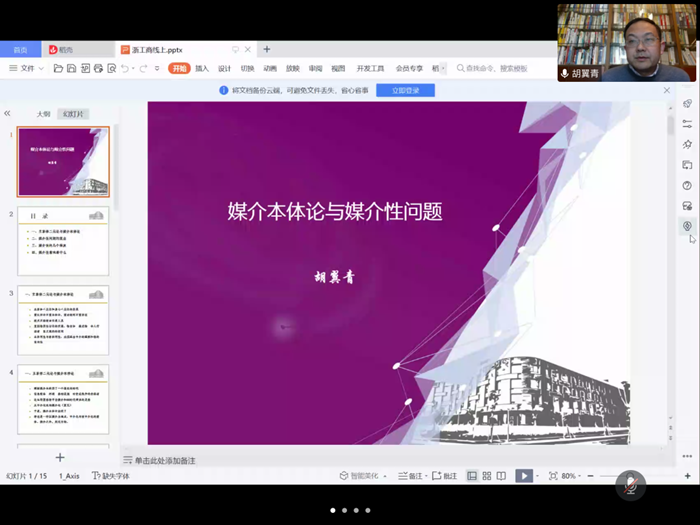Viewport: 700px width, 525px height.
Task: Switch to the 大纲 outline panel tab
Action: pos(43,114)
